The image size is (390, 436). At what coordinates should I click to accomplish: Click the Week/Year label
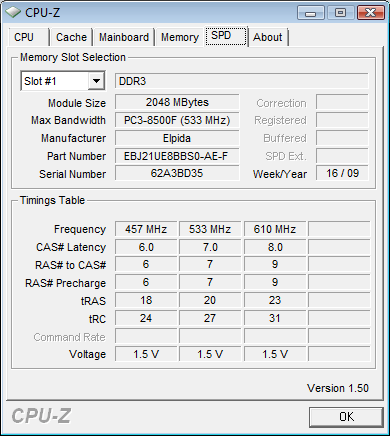(280, 174)
